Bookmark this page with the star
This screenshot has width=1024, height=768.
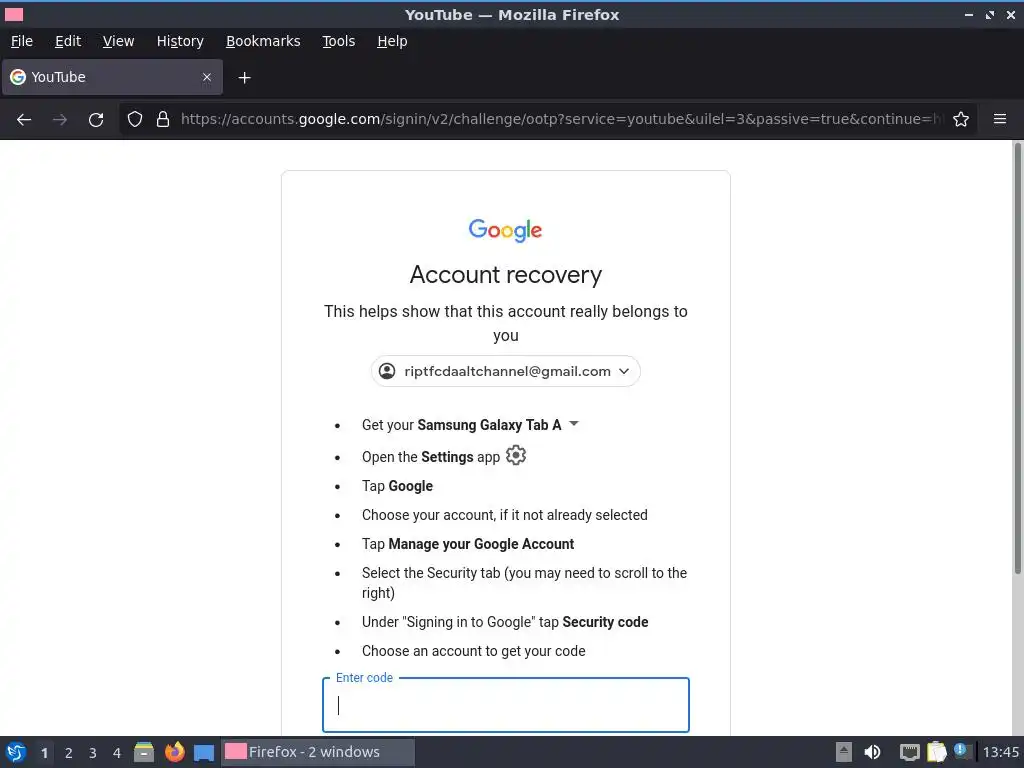pos(961,120)
